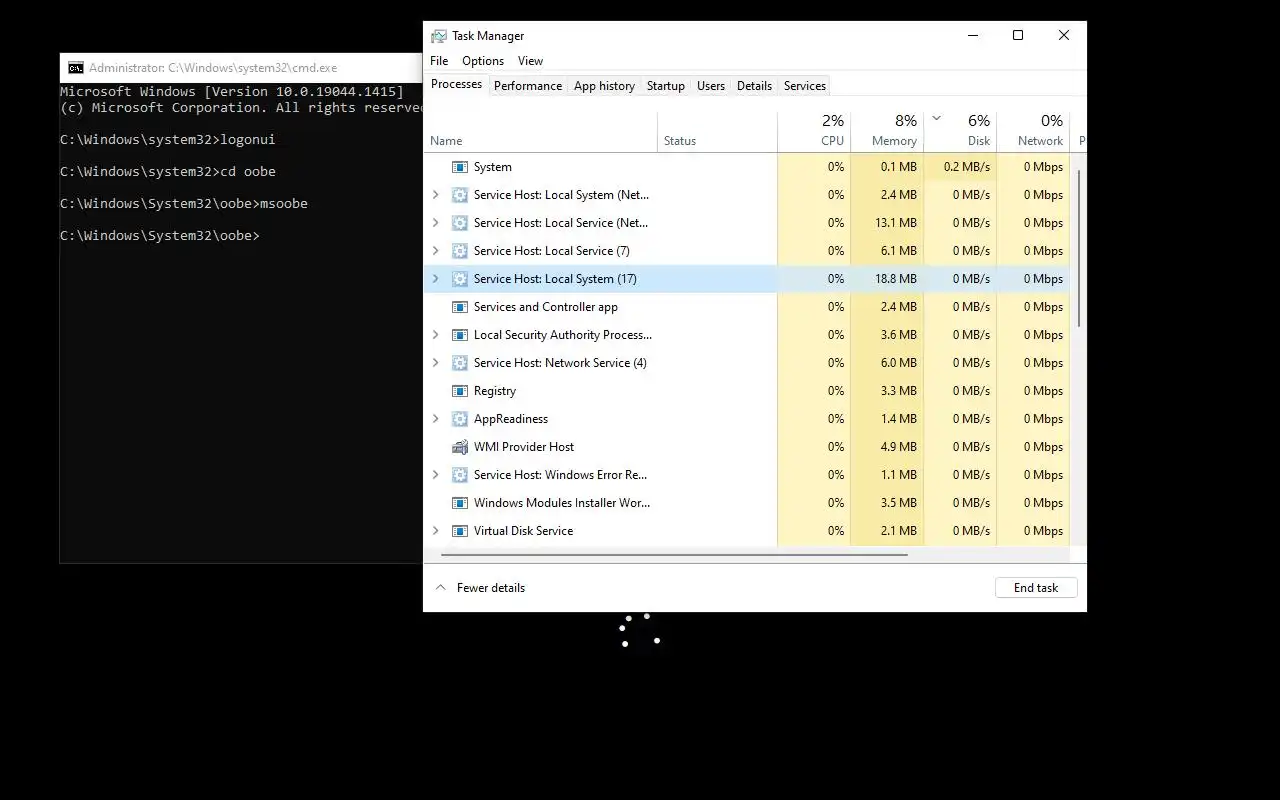Click the End task button
The height and width of the screenshot is (800, 1280).
point(1036,588)
